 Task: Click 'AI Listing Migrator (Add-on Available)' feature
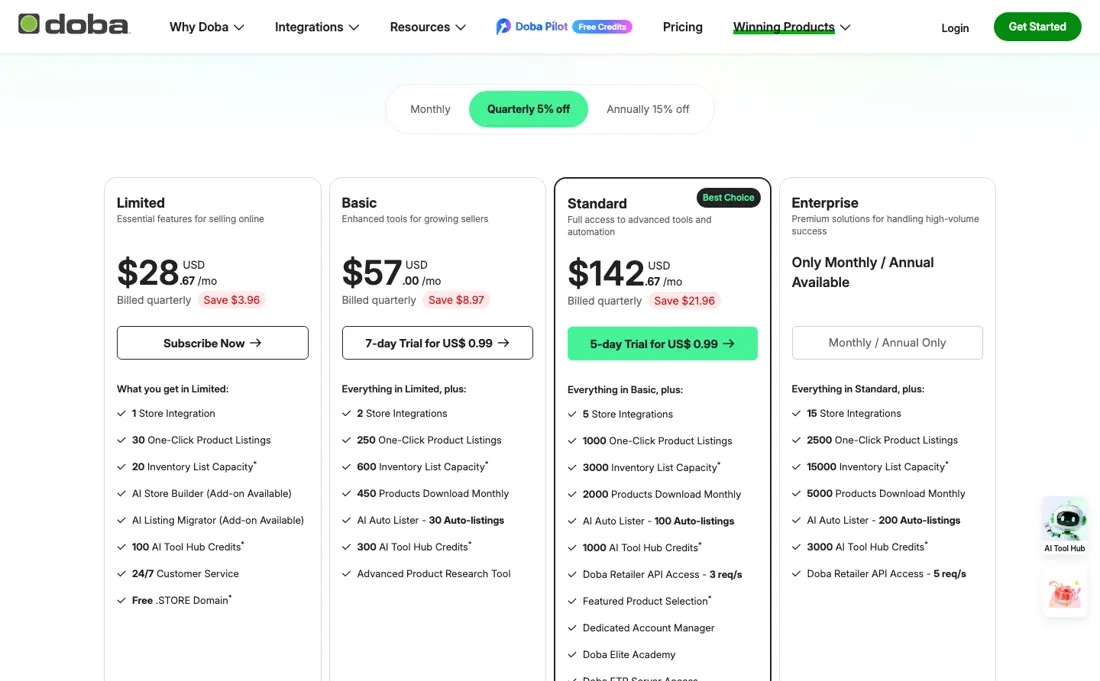[218, 520]
